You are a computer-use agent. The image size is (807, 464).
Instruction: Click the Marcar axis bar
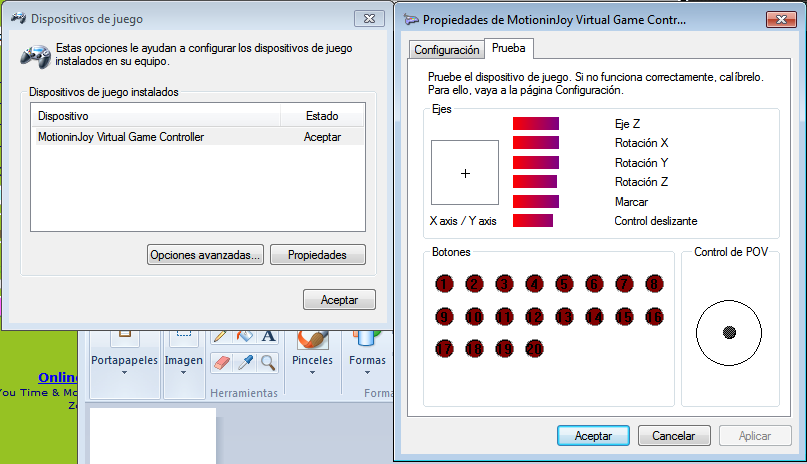[536, 201]
